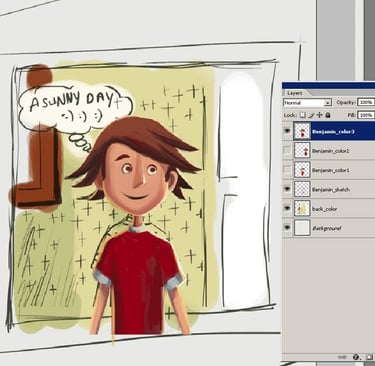Screen dimensions: 375x366
Task: Click the link layers icon in the Layers panel footer
Action: click(342, 357)
